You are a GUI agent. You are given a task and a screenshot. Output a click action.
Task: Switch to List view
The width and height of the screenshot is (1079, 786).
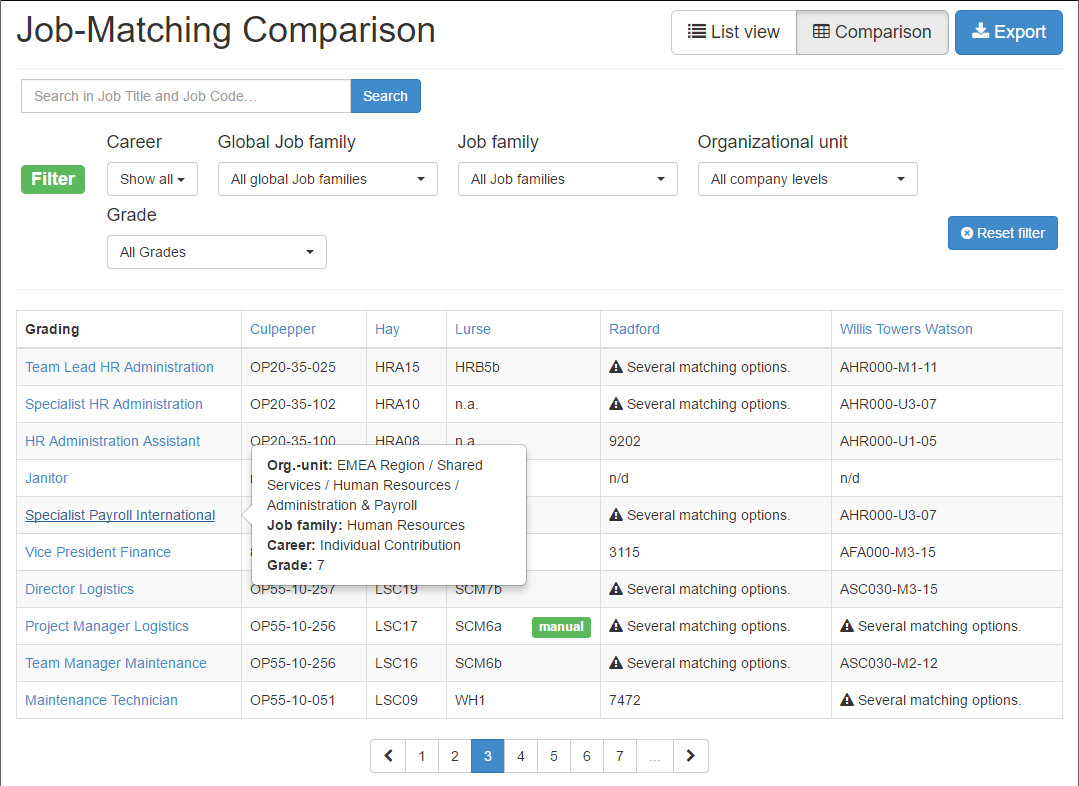(x=734, y=32)
